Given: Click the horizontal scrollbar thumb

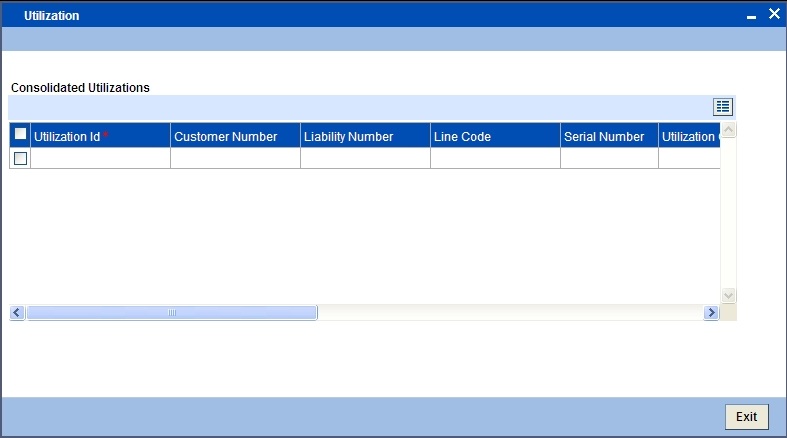Looking at the screenshot, I should coord(172,313).
